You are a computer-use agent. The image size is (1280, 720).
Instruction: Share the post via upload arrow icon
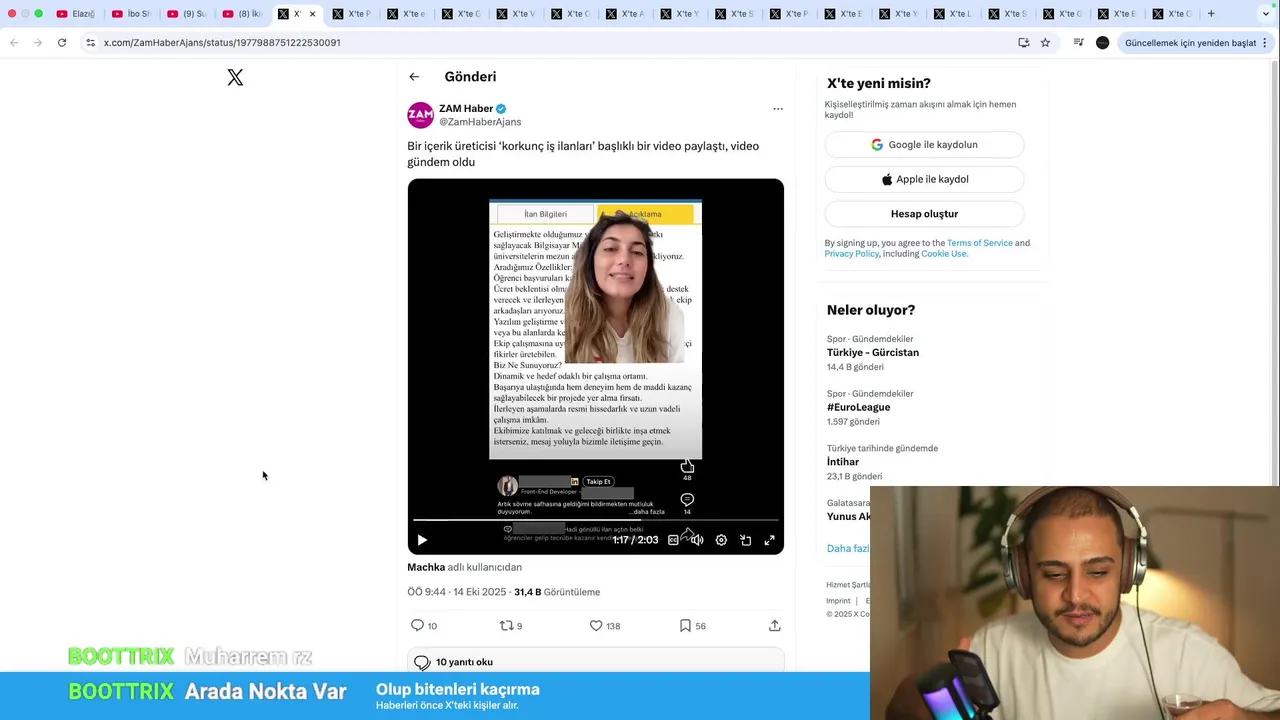pos(774,625)
